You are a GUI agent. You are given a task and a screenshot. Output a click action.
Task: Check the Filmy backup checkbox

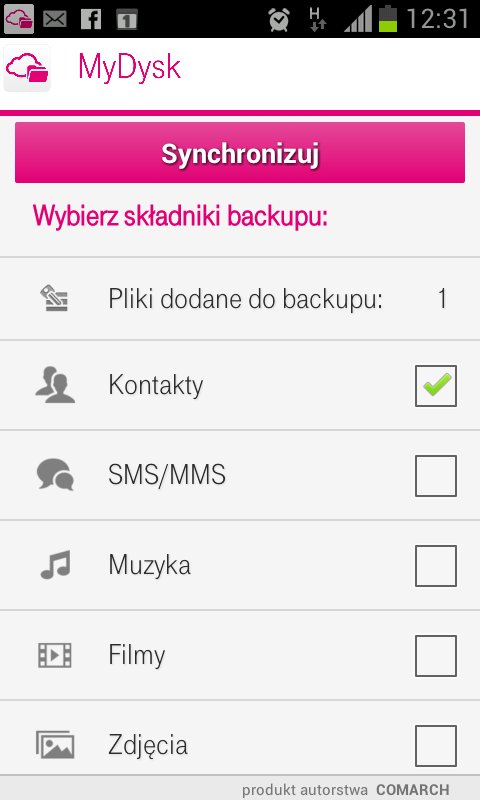point(436,656)
